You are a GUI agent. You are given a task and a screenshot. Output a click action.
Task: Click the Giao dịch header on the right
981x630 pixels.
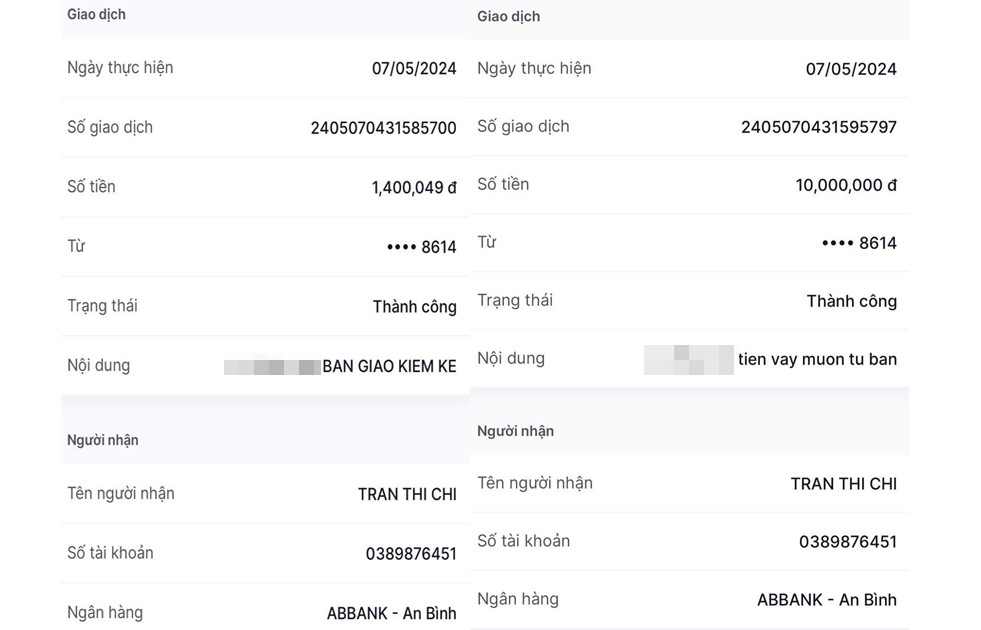coord(510,16)
